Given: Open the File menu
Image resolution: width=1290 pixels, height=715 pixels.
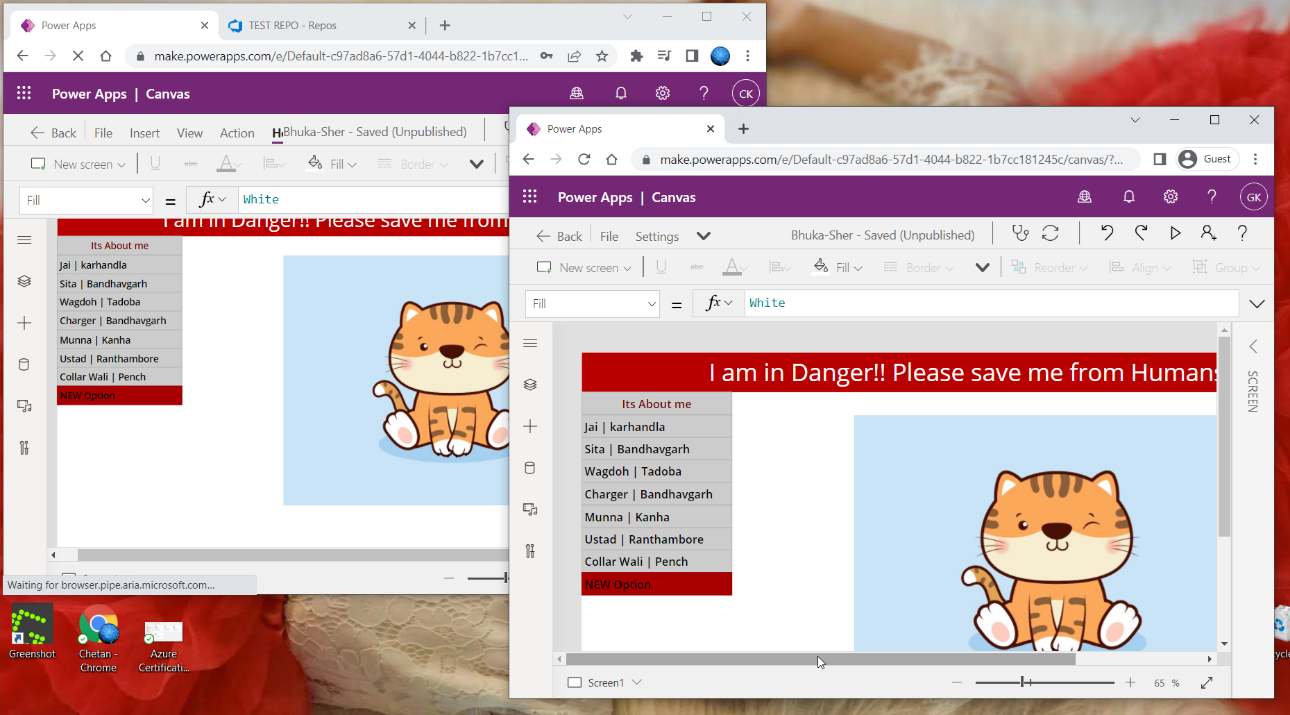Looking at the screenshot, I should click(x=609, y=236).
